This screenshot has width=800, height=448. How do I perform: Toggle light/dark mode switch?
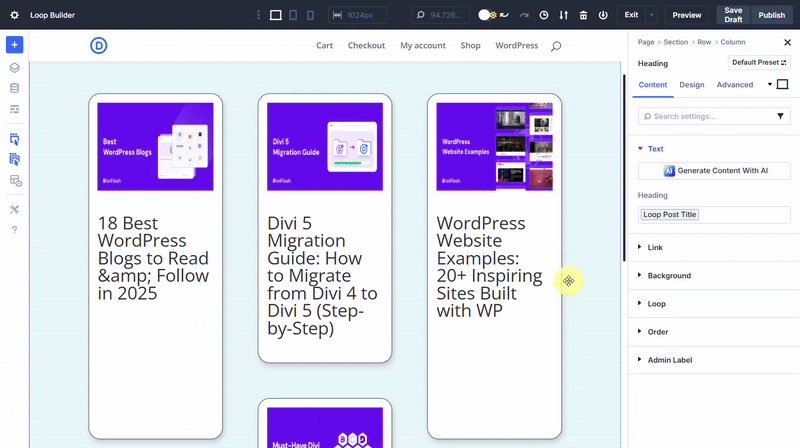[487, 15]
